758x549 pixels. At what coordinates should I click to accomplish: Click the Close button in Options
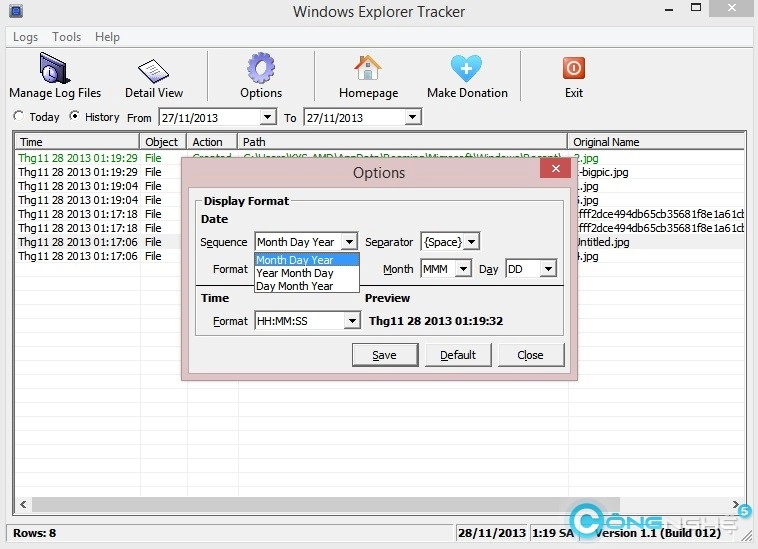pyautogui.click(x=531, y=355)
